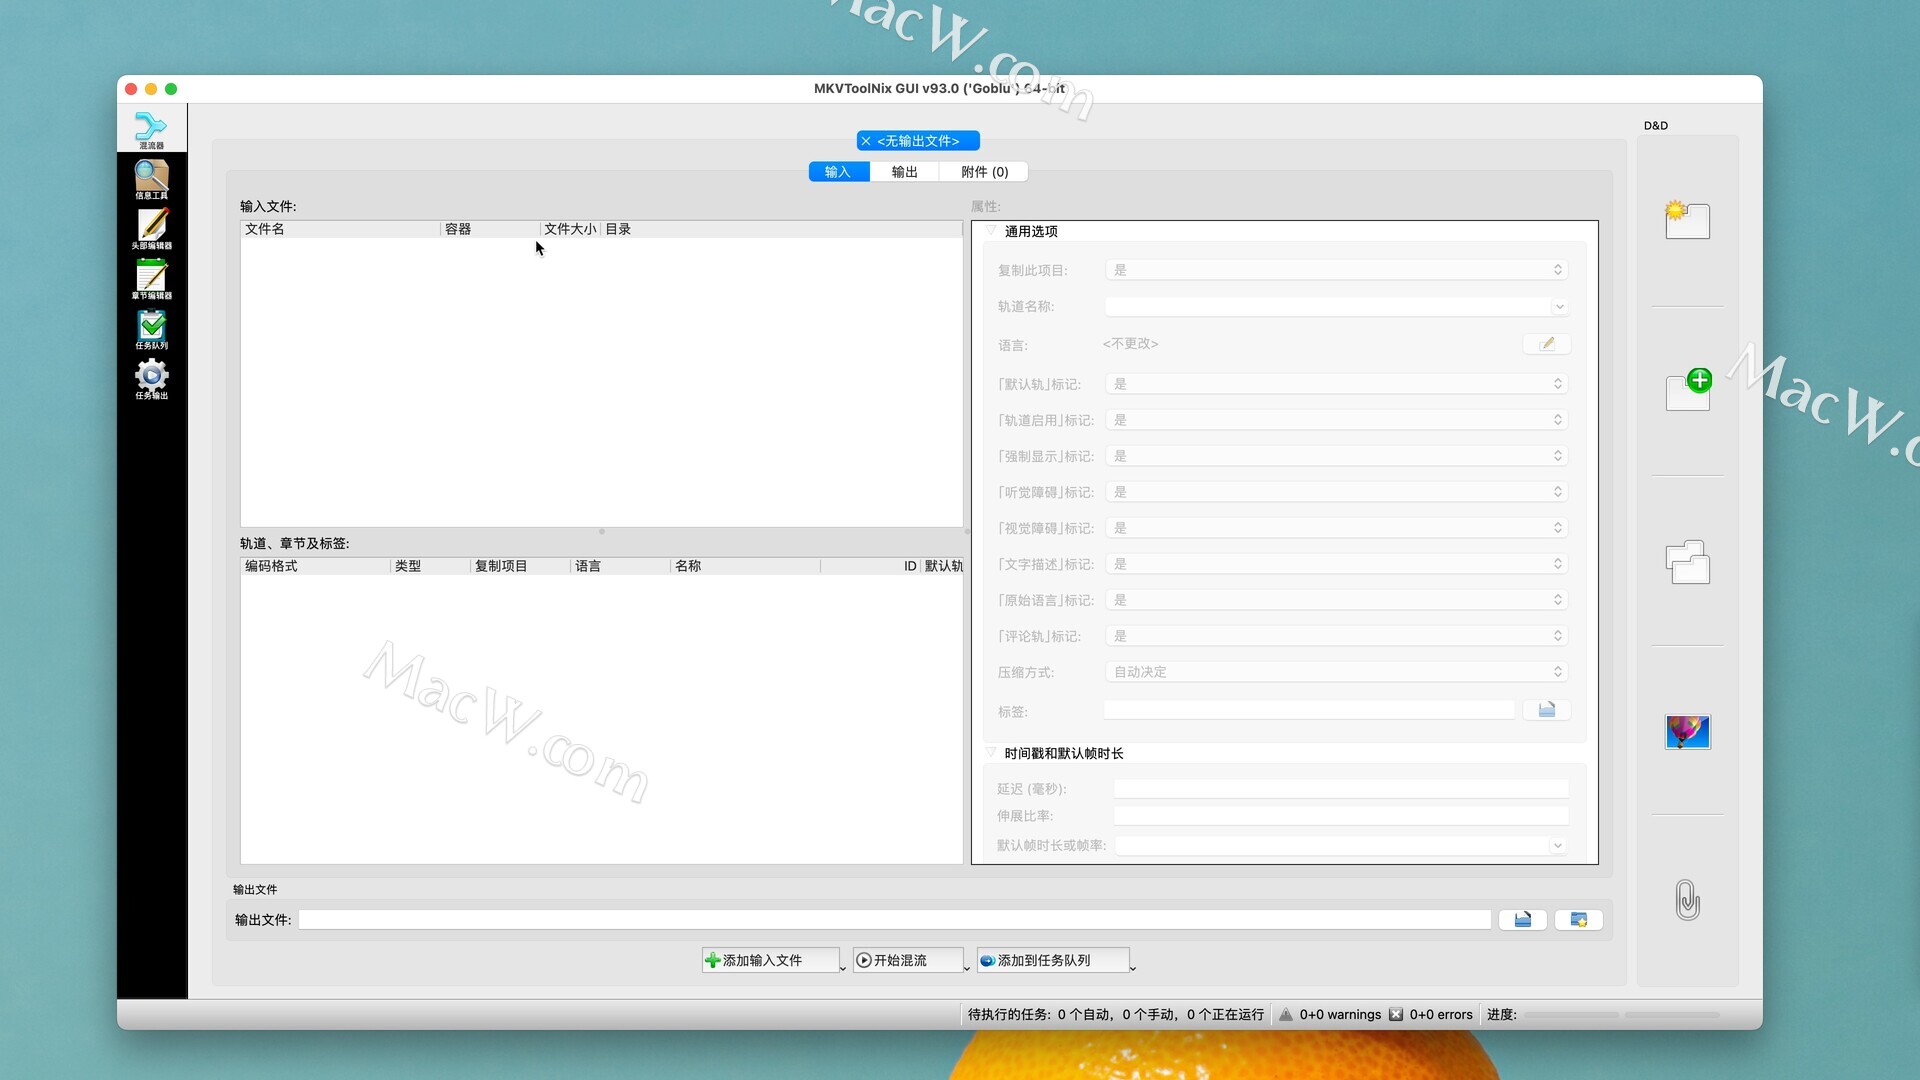Open the 头部编辑器 header editor
The image size is (1920, 1080).
151,229
